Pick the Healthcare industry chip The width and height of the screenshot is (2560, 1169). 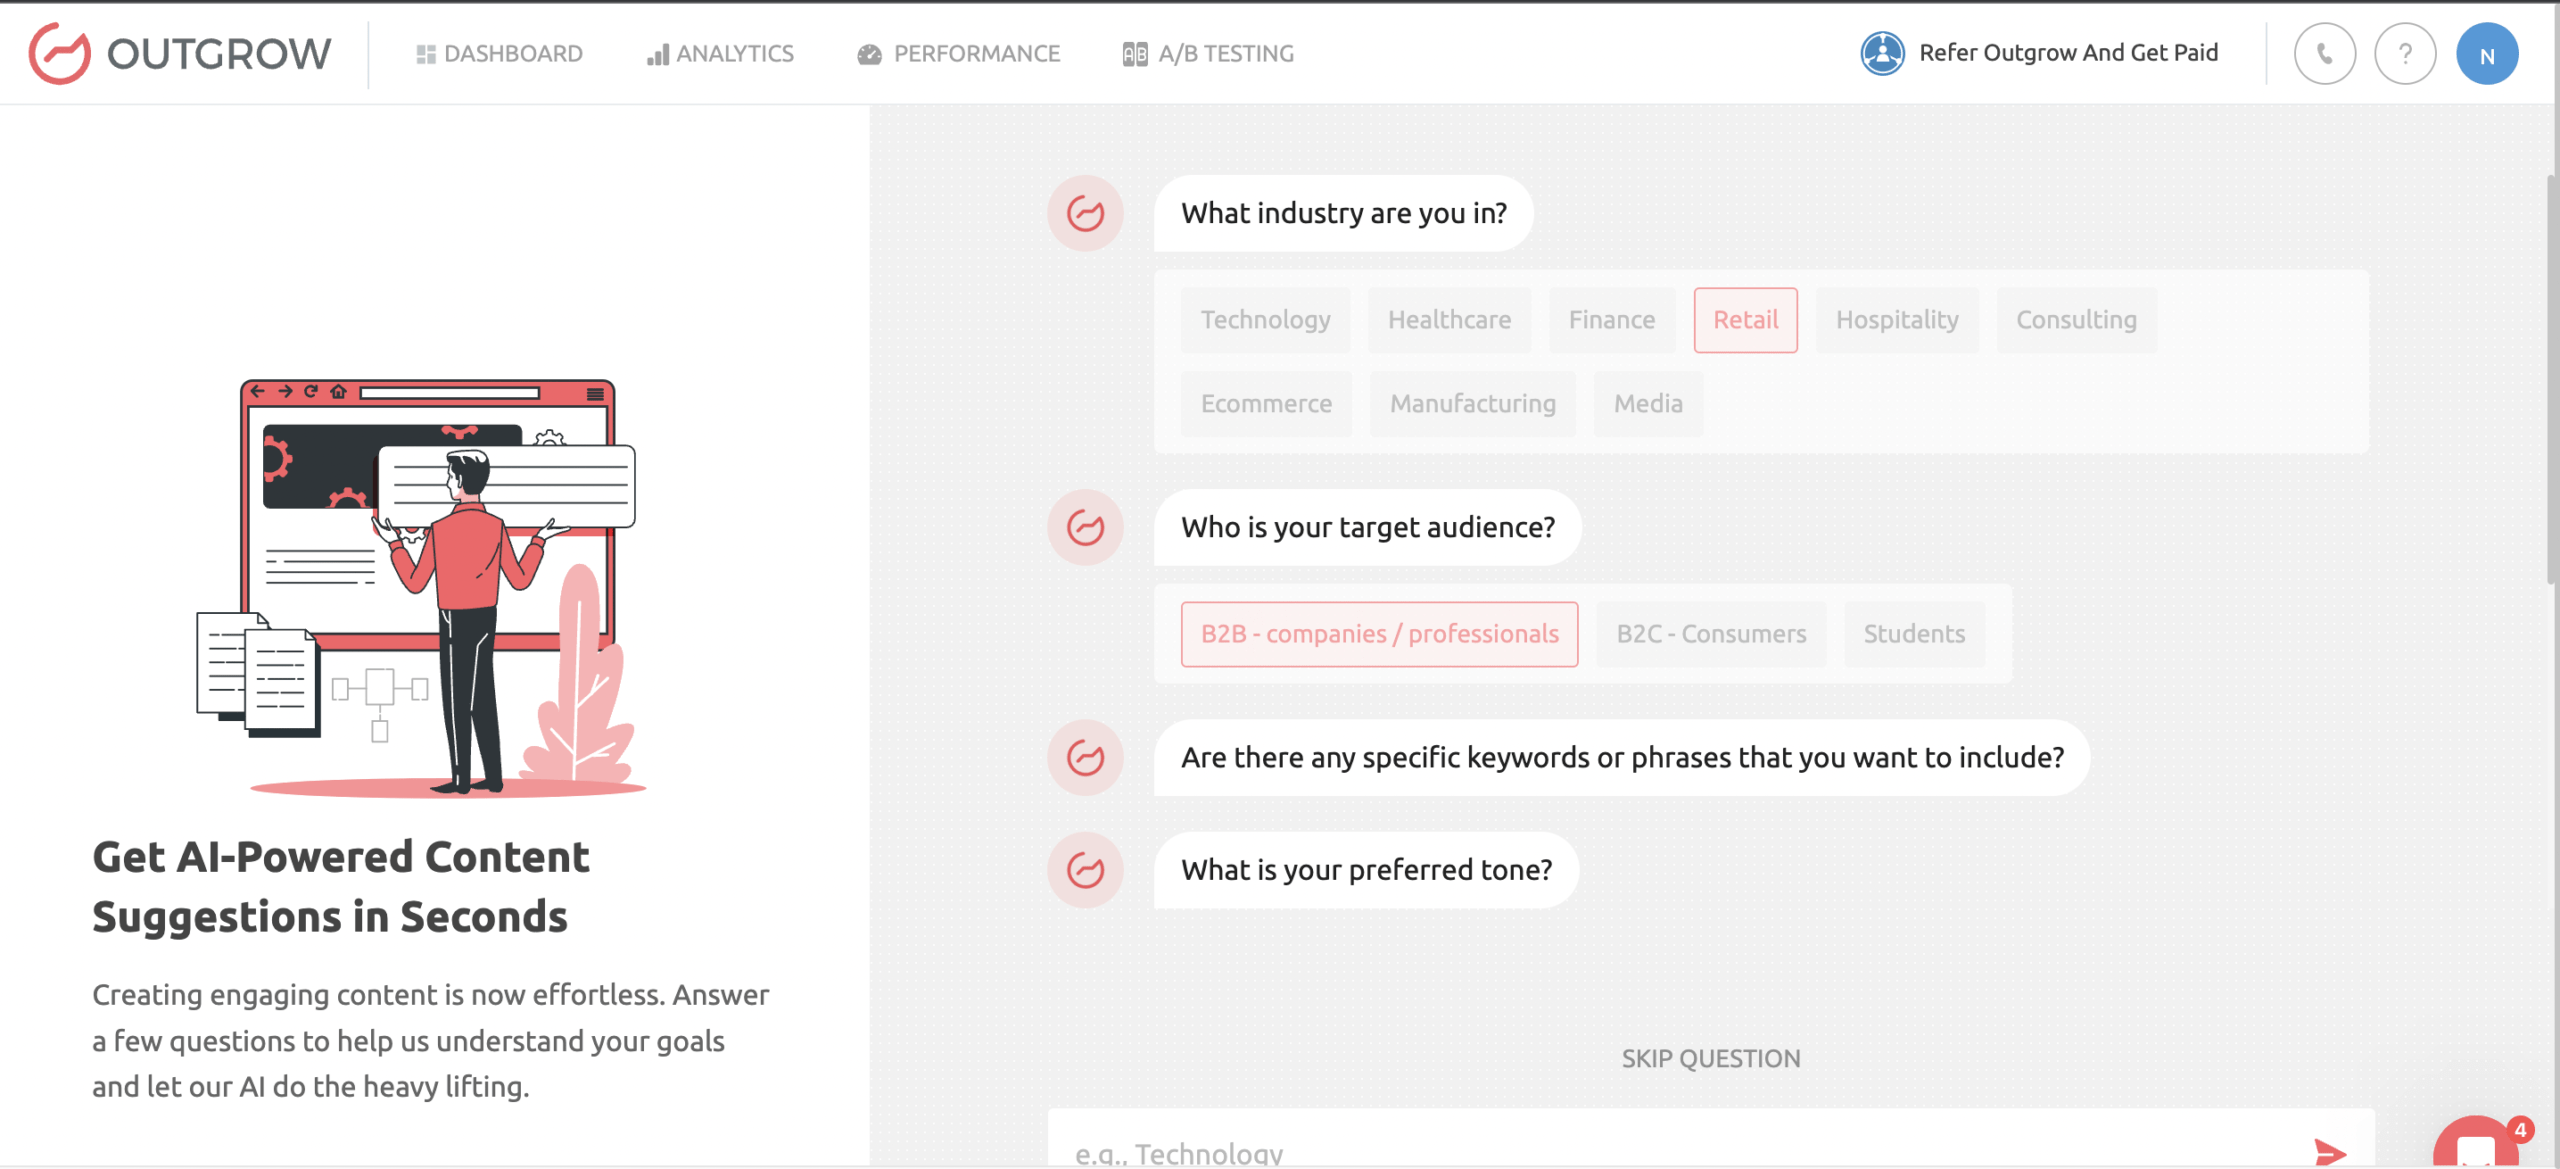click(1449, 320)
